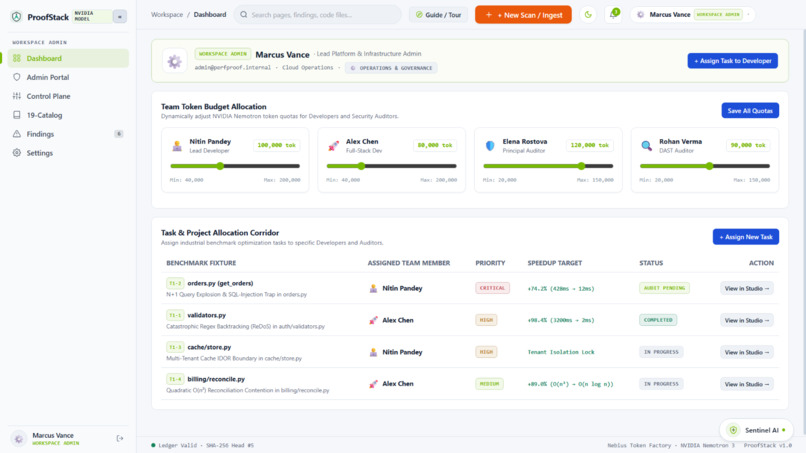The height and width of the screenshot is (453, 806).
Task: Click Nitin Pandey avatar in orders.py row
Action: pyautogui.click(x=373, y=288)
